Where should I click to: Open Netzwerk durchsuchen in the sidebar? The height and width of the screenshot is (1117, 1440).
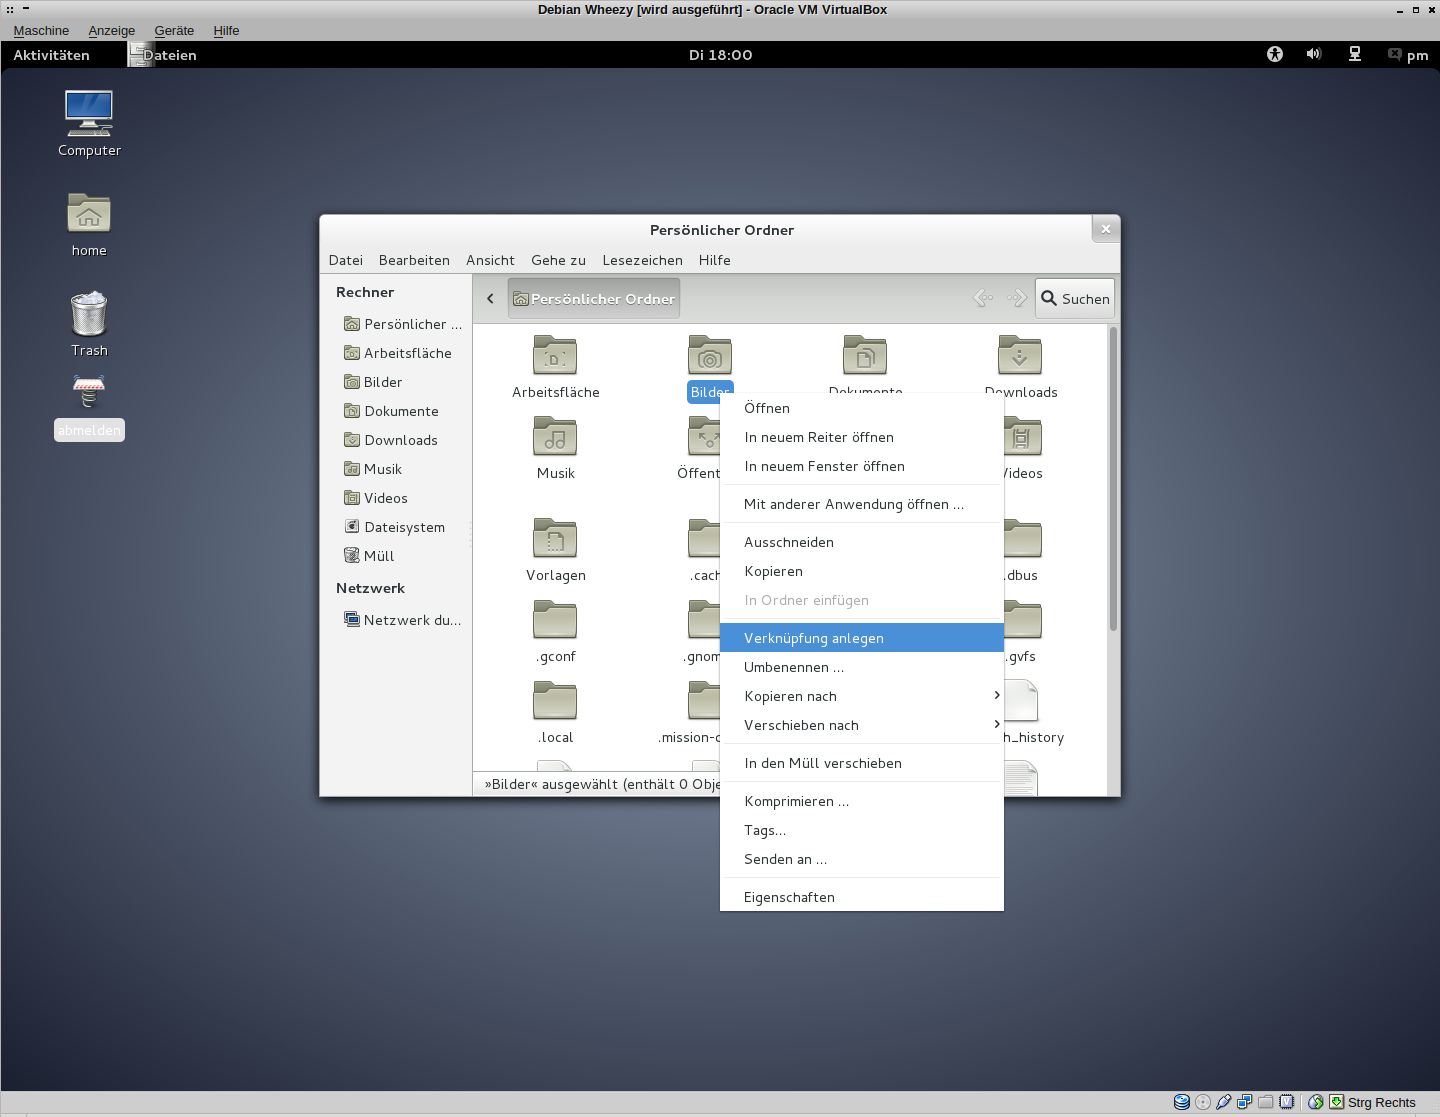403,620
